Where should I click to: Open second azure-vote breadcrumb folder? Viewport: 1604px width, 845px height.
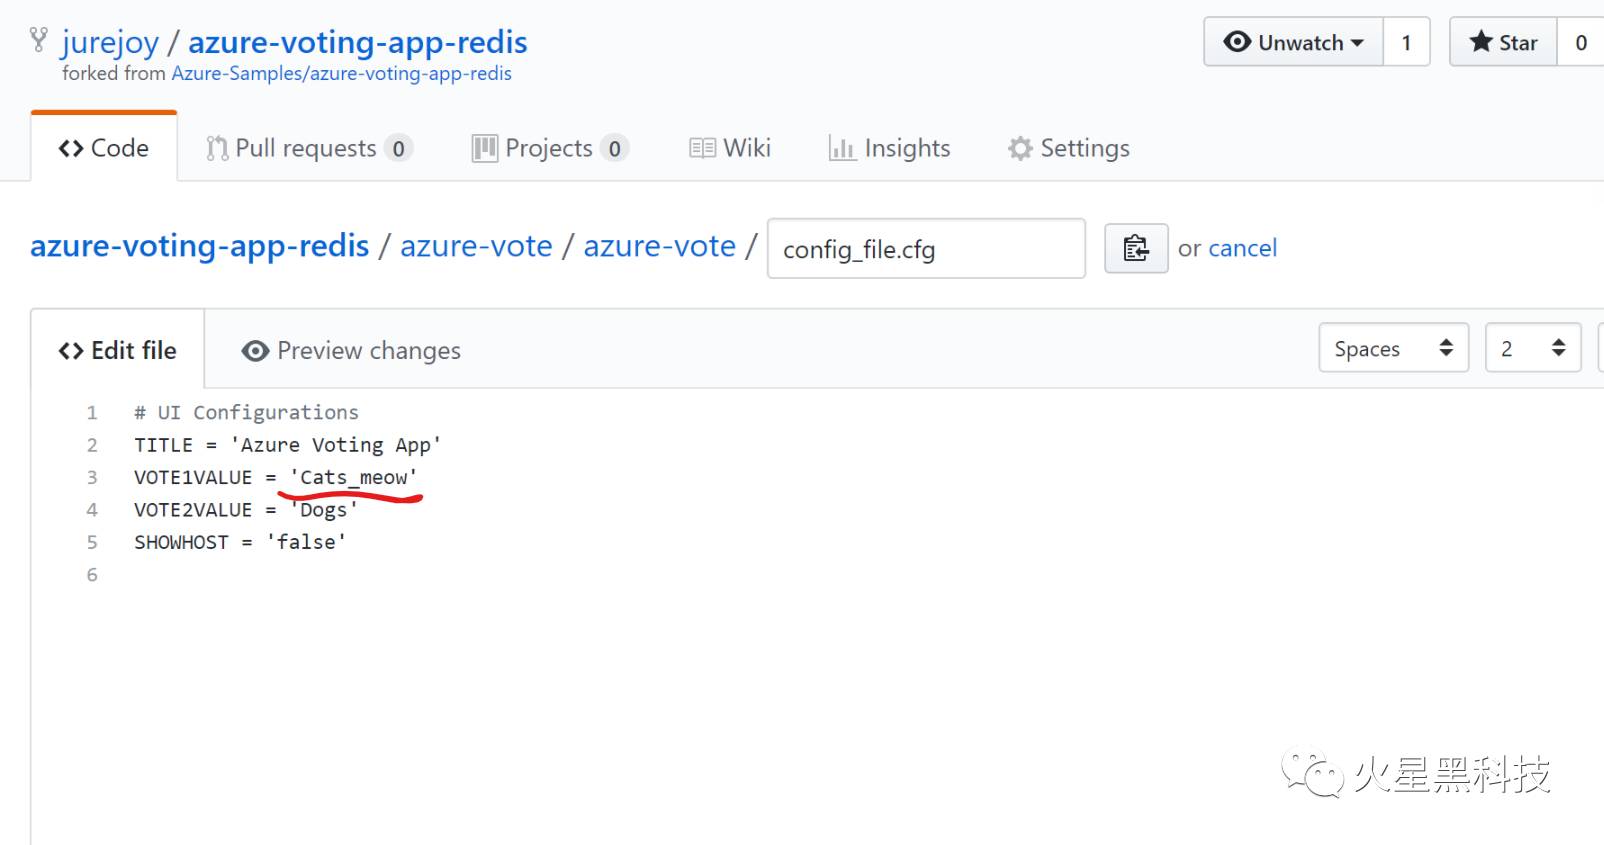pos(659,246)
